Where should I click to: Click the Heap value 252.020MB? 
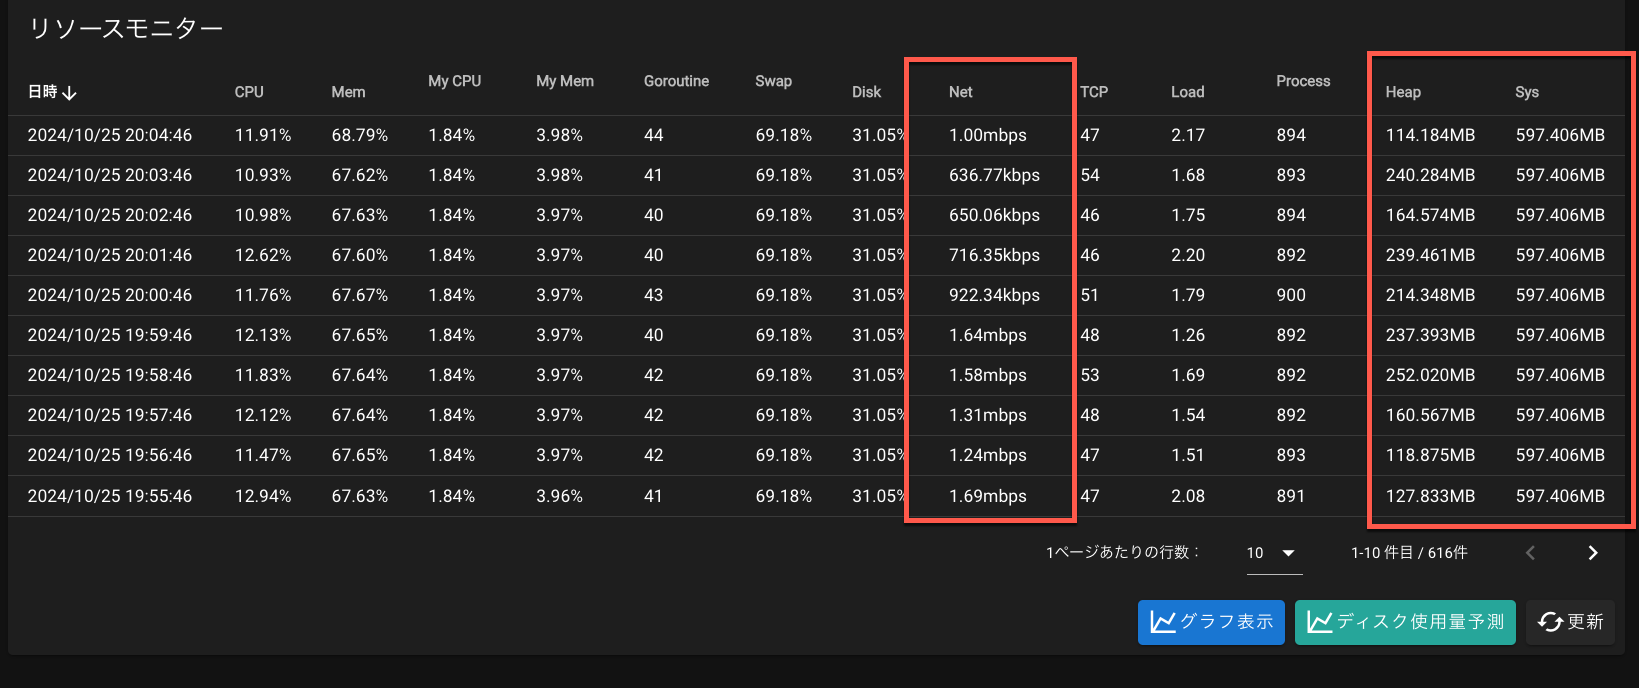(x=1430, y=375)
